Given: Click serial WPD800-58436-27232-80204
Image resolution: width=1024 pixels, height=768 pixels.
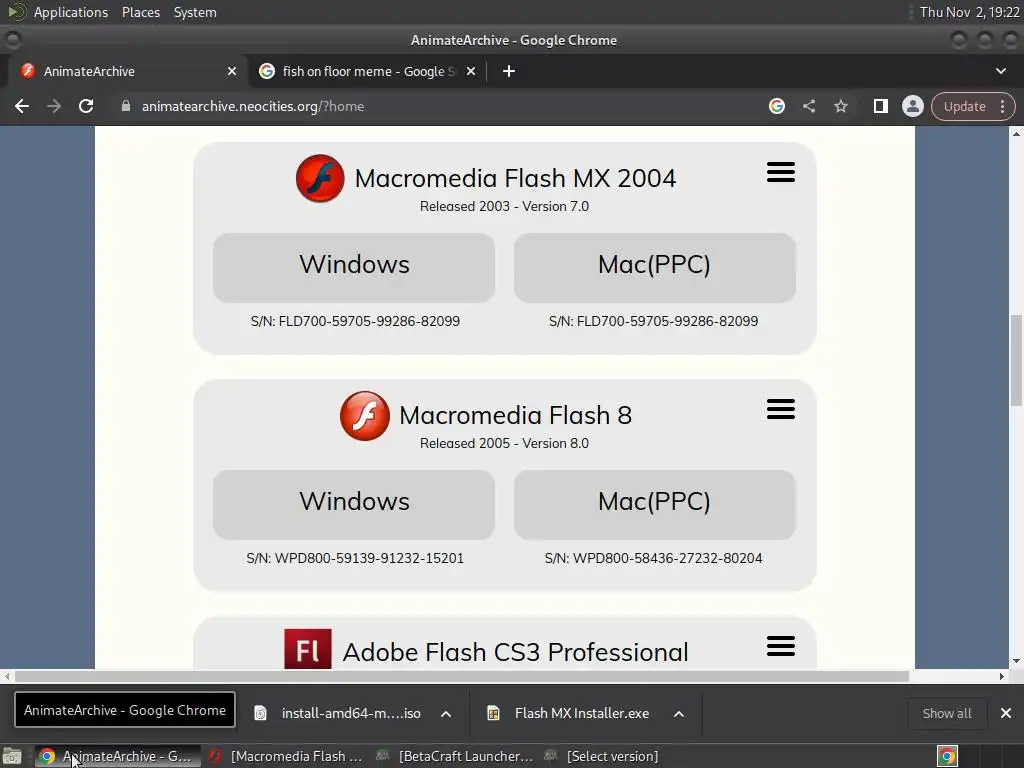Looking at the screenshot, I should (654, 558).
